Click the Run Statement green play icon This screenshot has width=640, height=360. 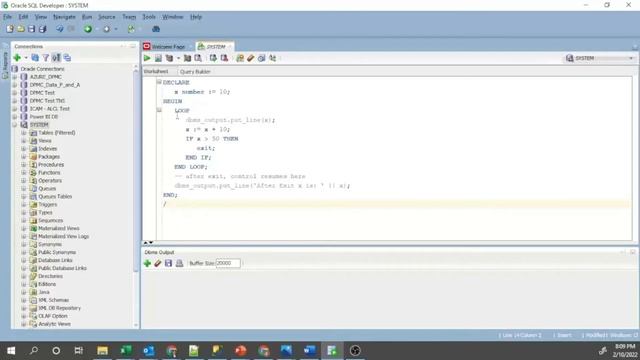[x=147, y=58]
